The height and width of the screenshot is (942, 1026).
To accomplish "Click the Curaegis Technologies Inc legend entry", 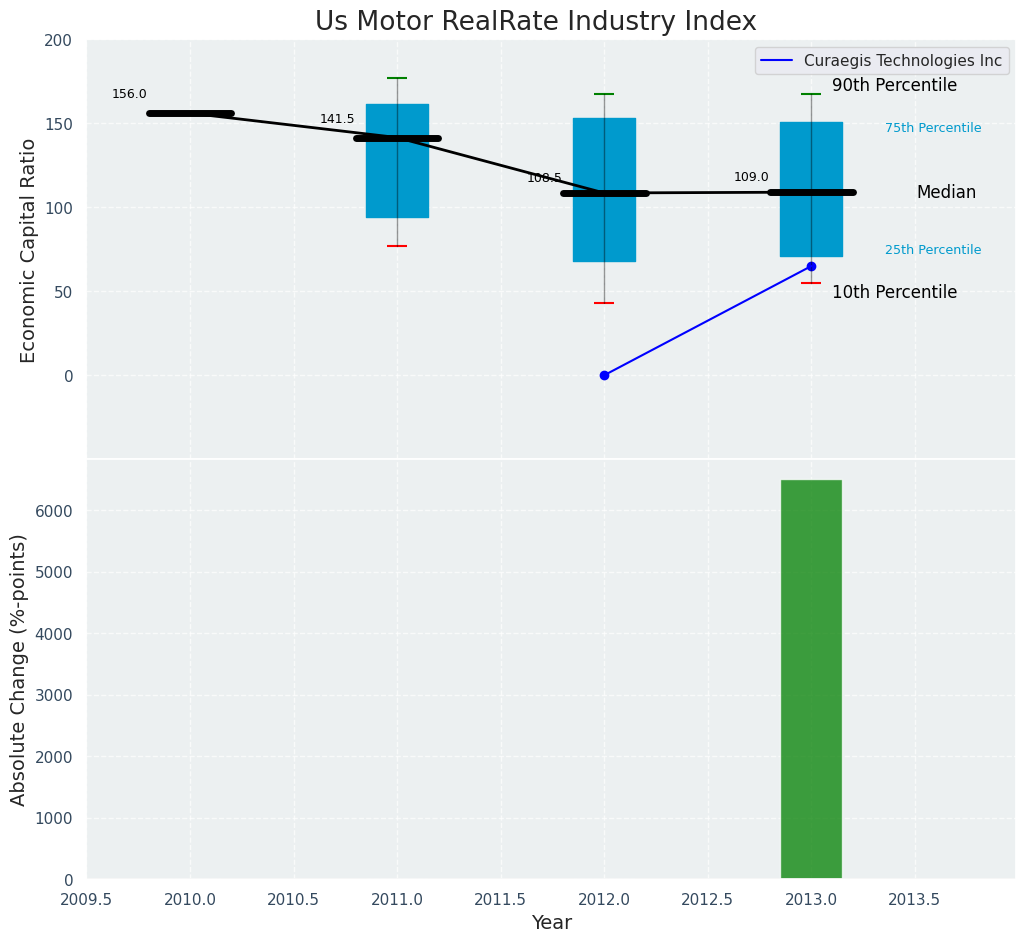I will click(883, 61).
